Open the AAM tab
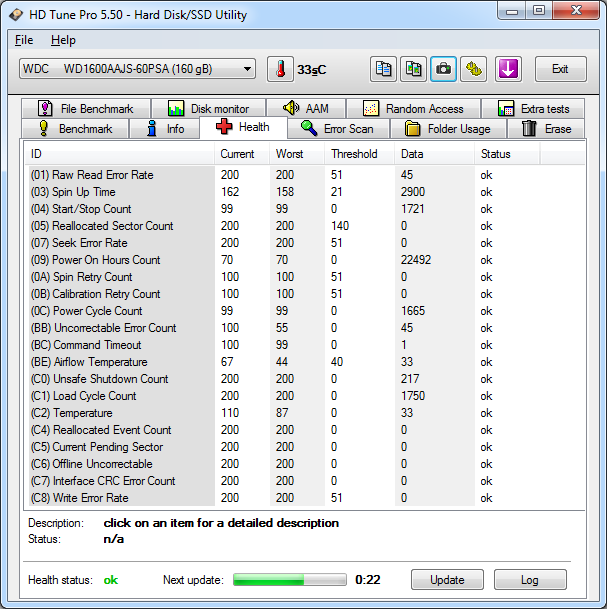 pos(306,108)
